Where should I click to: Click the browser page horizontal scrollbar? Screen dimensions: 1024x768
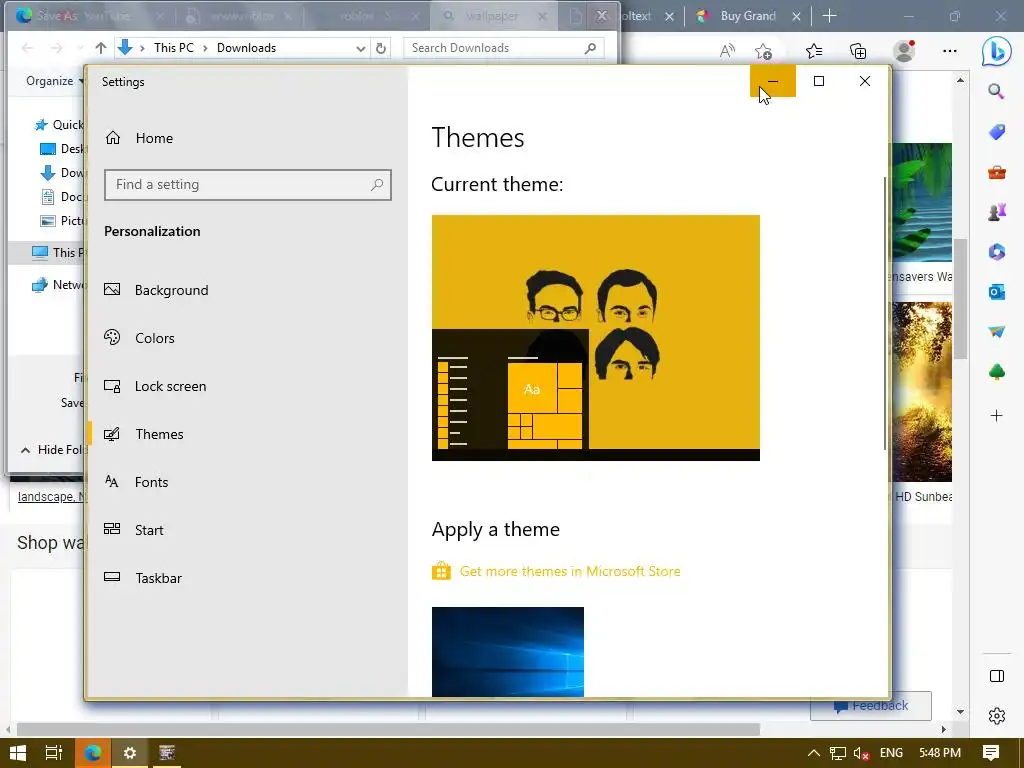pyautogui.click(x=389, y=729)
